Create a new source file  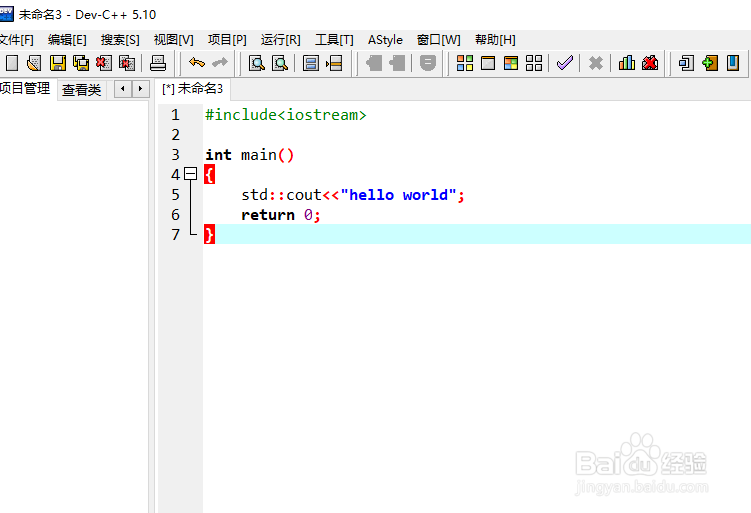pos(11,63)
